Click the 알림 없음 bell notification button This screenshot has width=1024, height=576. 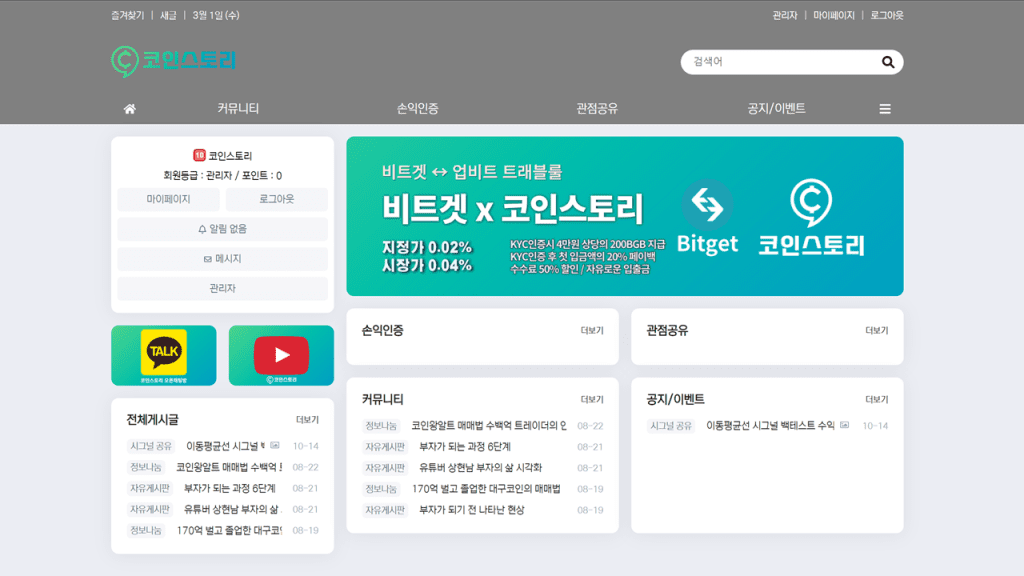[222, 229]
